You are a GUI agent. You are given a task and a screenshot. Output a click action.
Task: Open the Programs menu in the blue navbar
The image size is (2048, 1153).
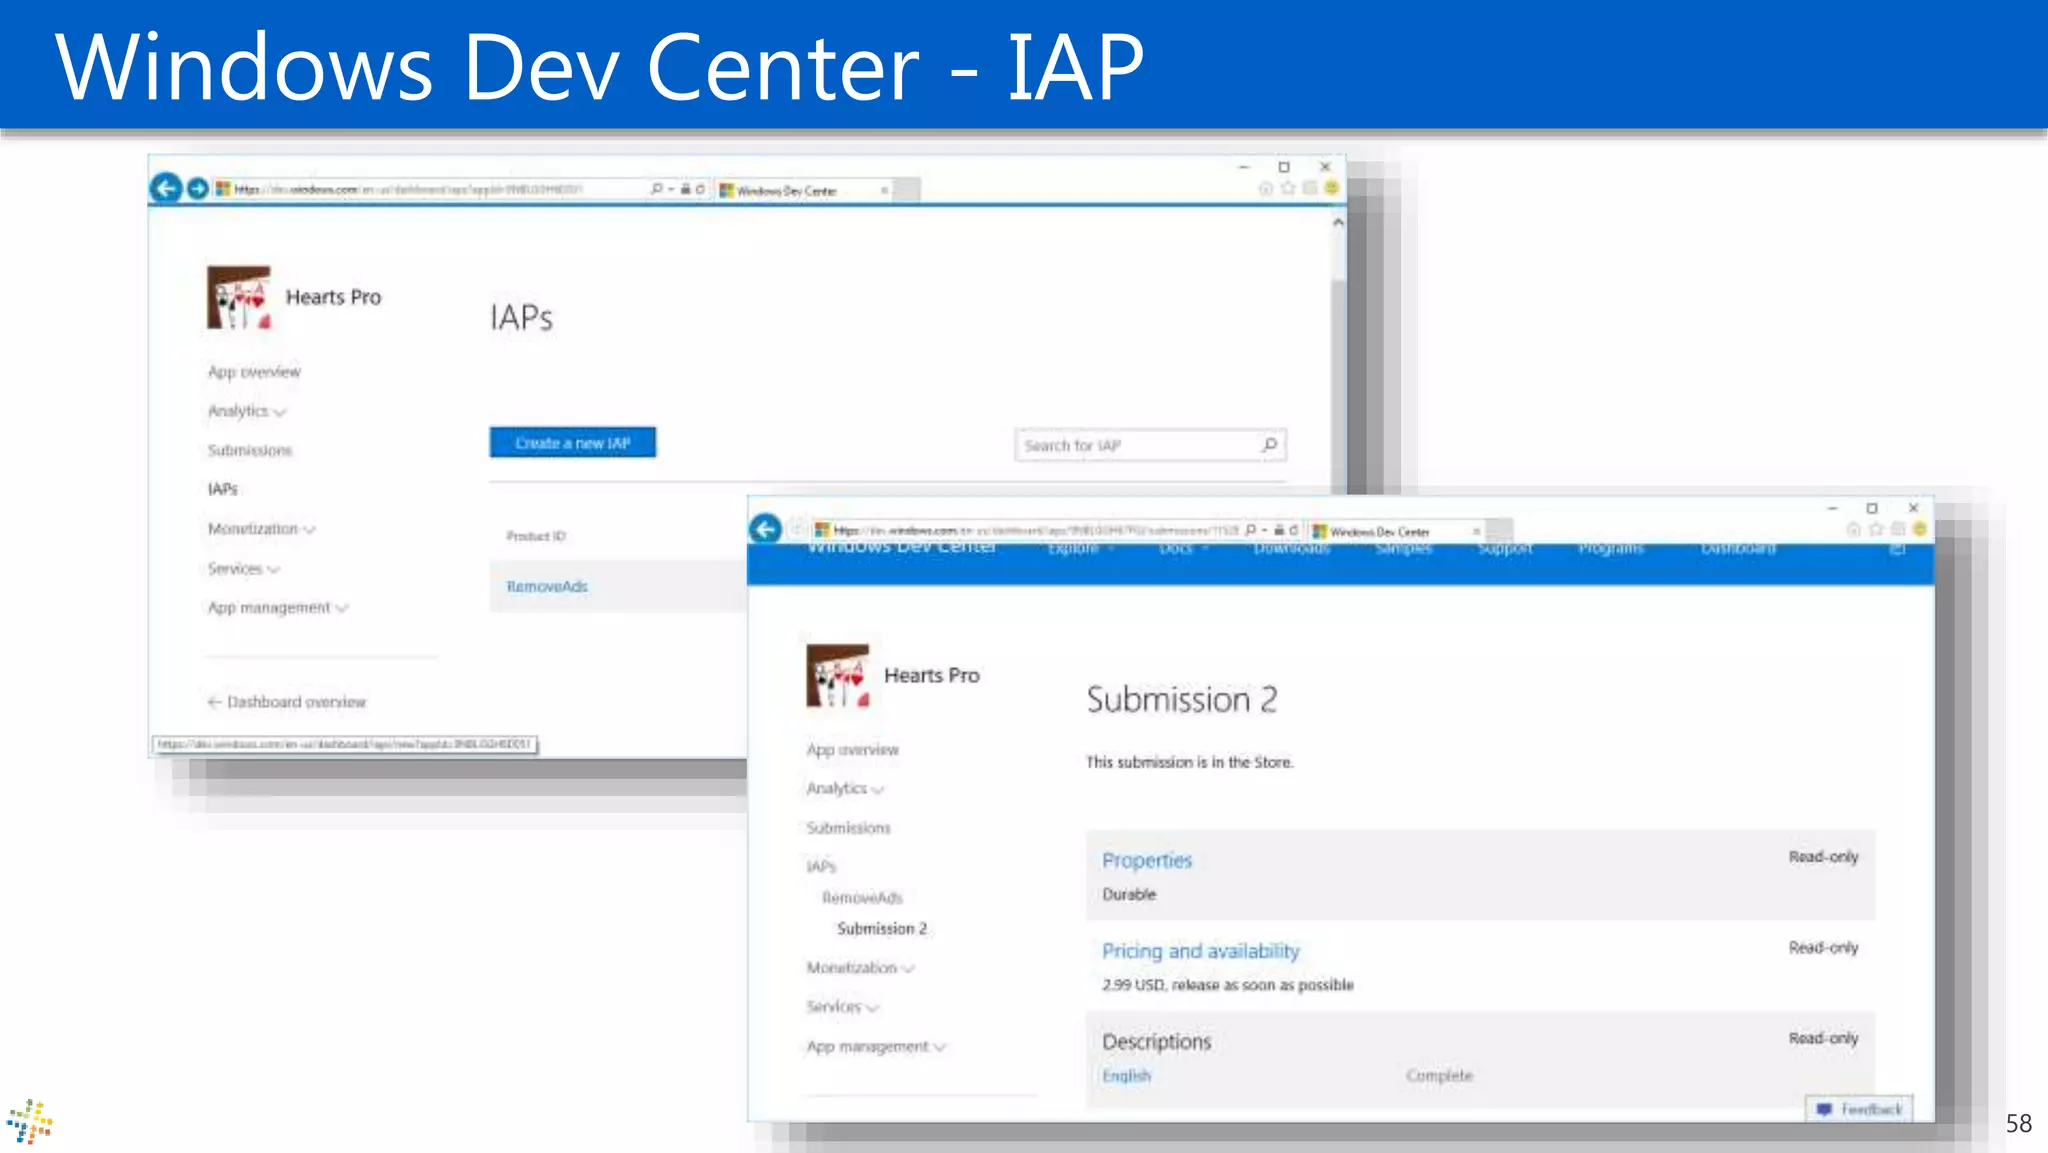[x=1611, y=549]
